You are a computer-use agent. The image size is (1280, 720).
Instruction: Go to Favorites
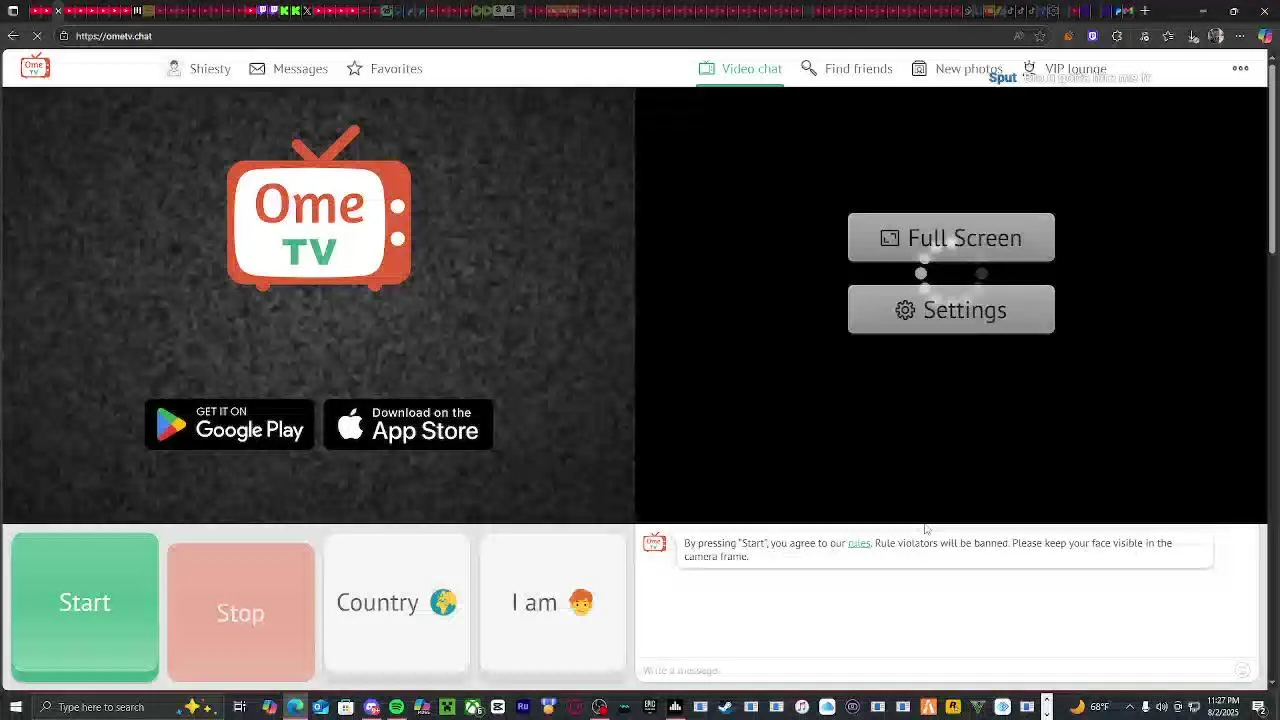[384, 68]
